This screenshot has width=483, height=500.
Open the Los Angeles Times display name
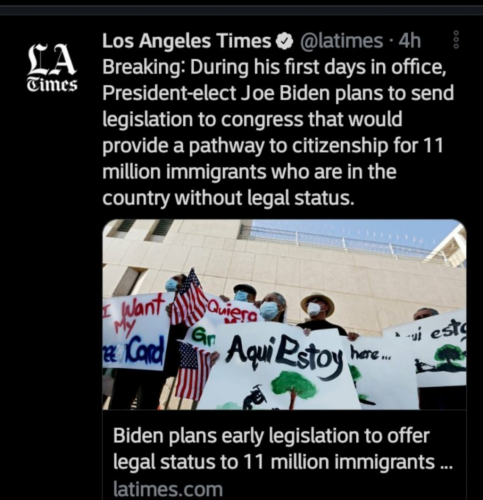tap(187, 41)
